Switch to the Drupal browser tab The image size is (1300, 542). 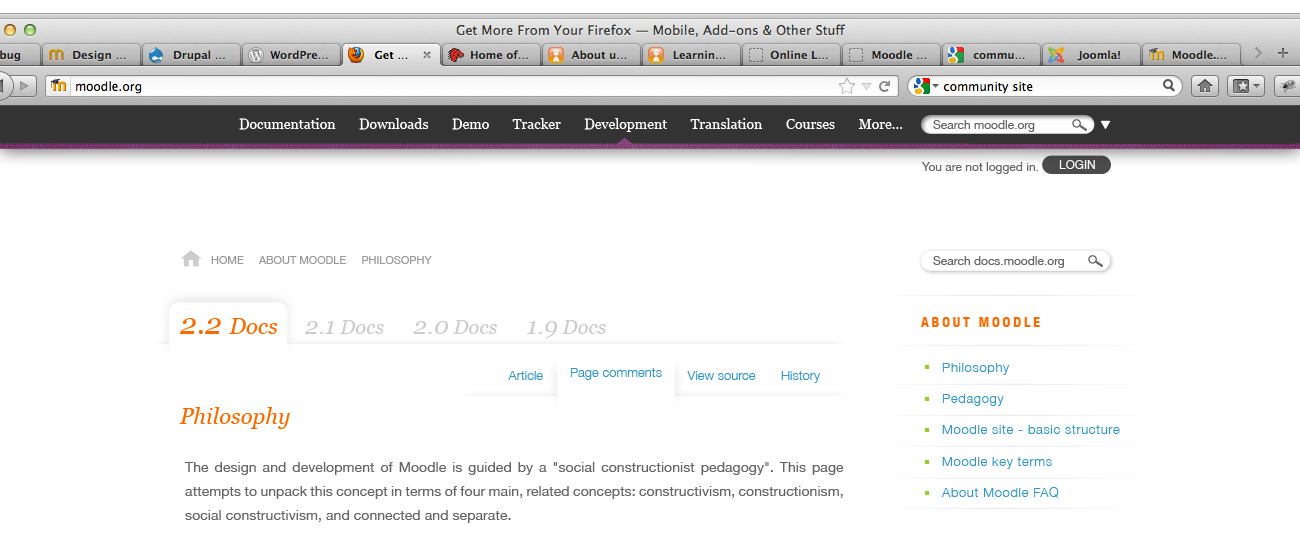point(190,55)
